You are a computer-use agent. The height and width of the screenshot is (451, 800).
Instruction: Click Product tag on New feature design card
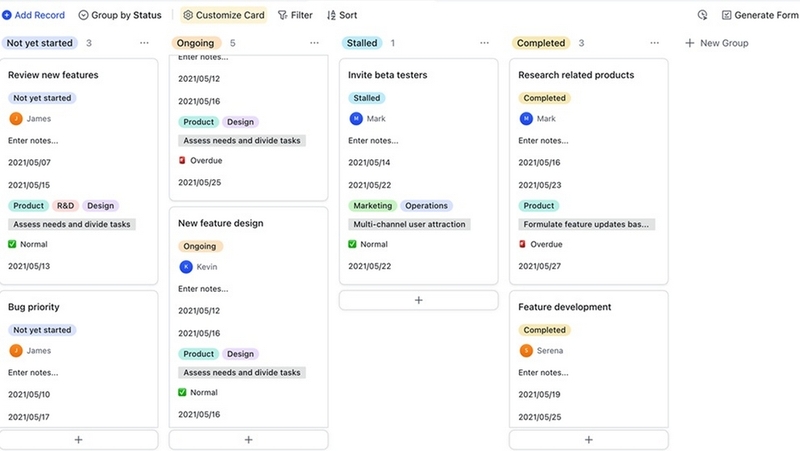click(x=198, y=354)
